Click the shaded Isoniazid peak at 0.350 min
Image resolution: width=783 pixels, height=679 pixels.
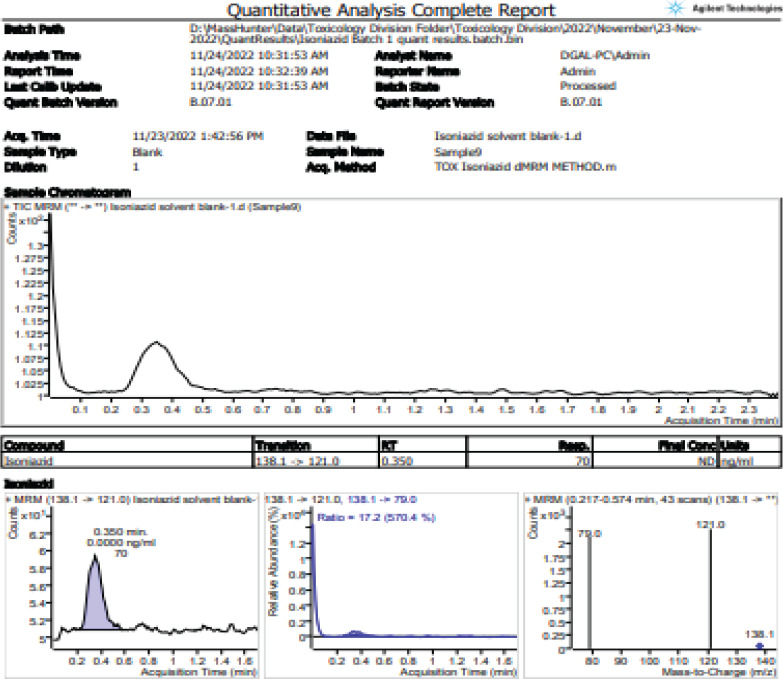(95, 605)
